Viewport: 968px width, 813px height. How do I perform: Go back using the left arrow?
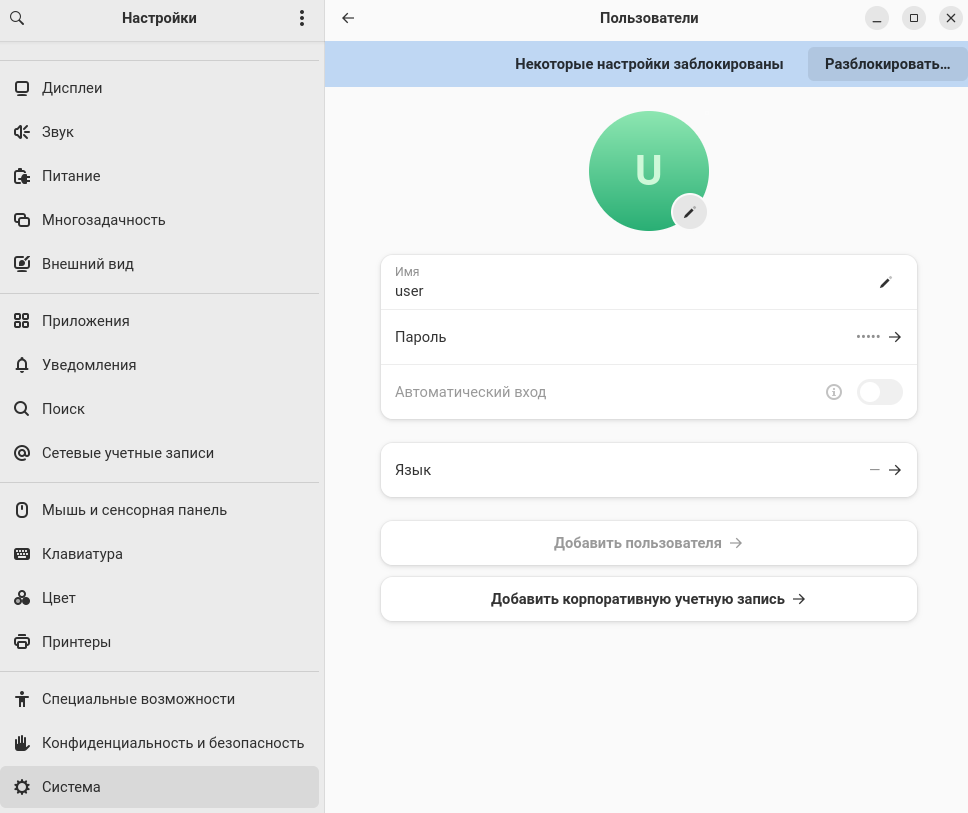coord(348,18)
